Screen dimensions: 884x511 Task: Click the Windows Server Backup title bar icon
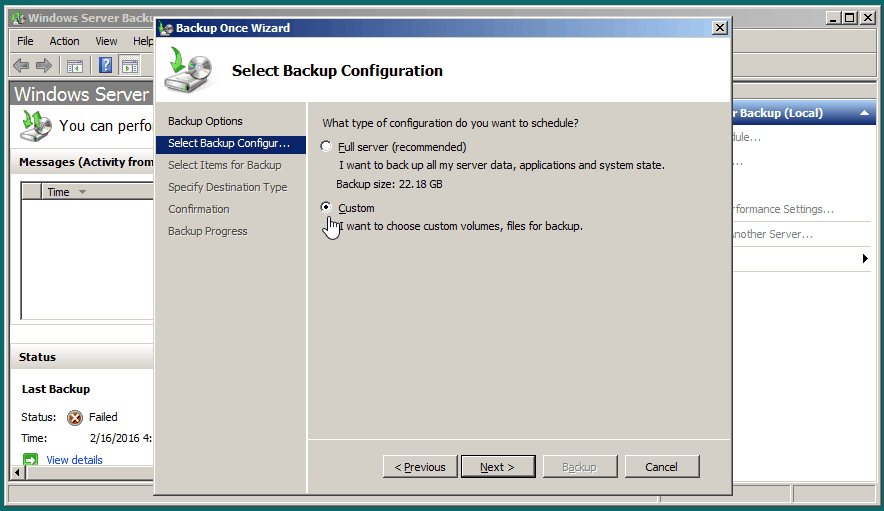coord(19,18)
